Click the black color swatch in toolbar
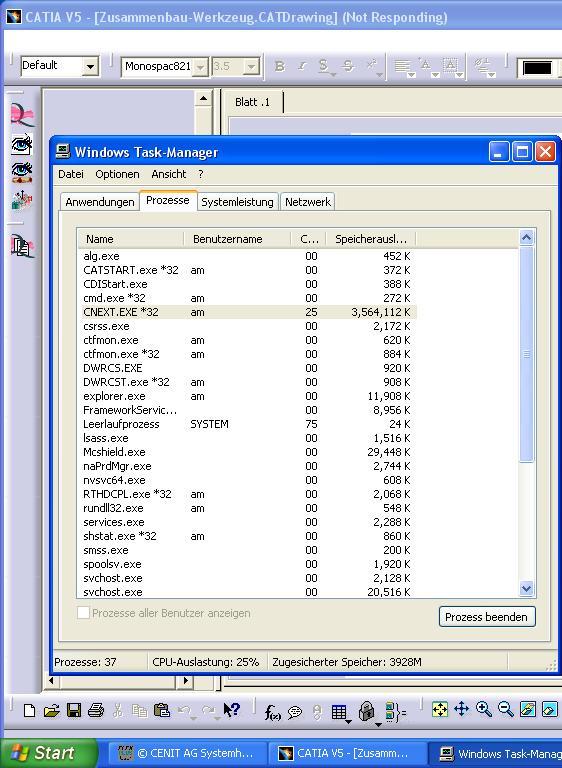The image size is (562, 768). [537, 68]
